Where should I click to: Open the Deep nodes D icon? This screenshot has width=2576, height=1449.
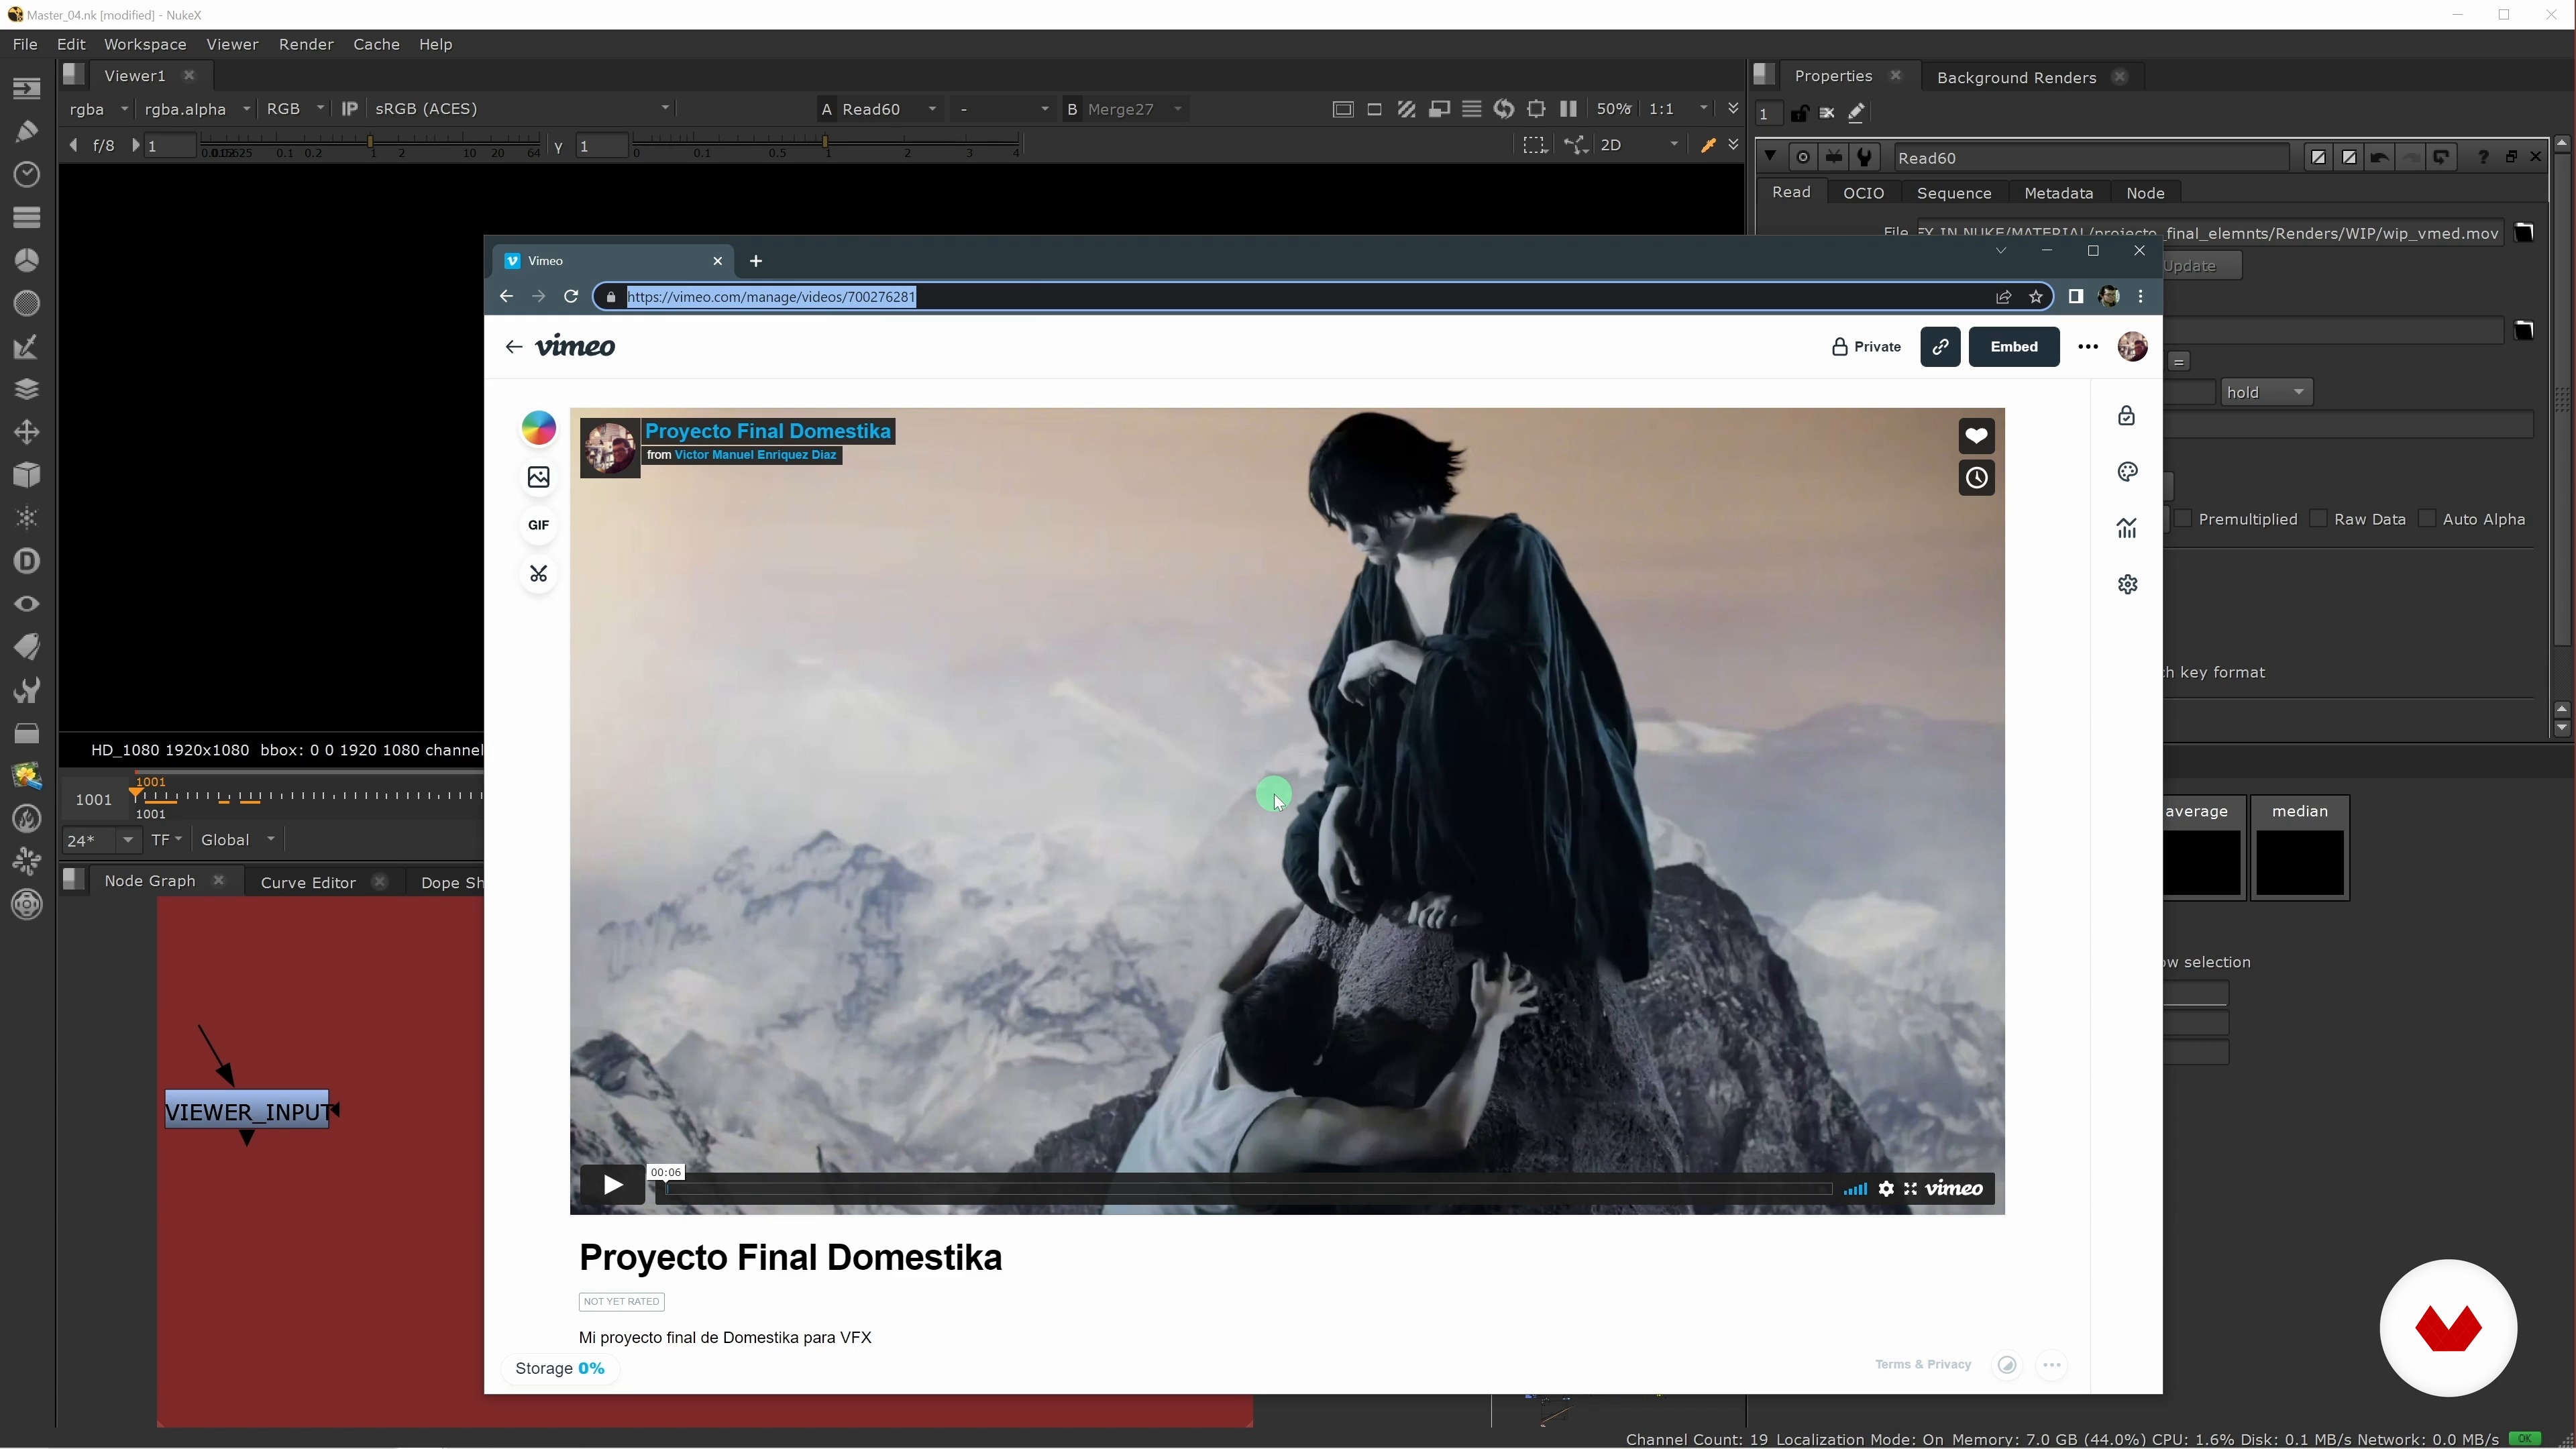[27, 561]
